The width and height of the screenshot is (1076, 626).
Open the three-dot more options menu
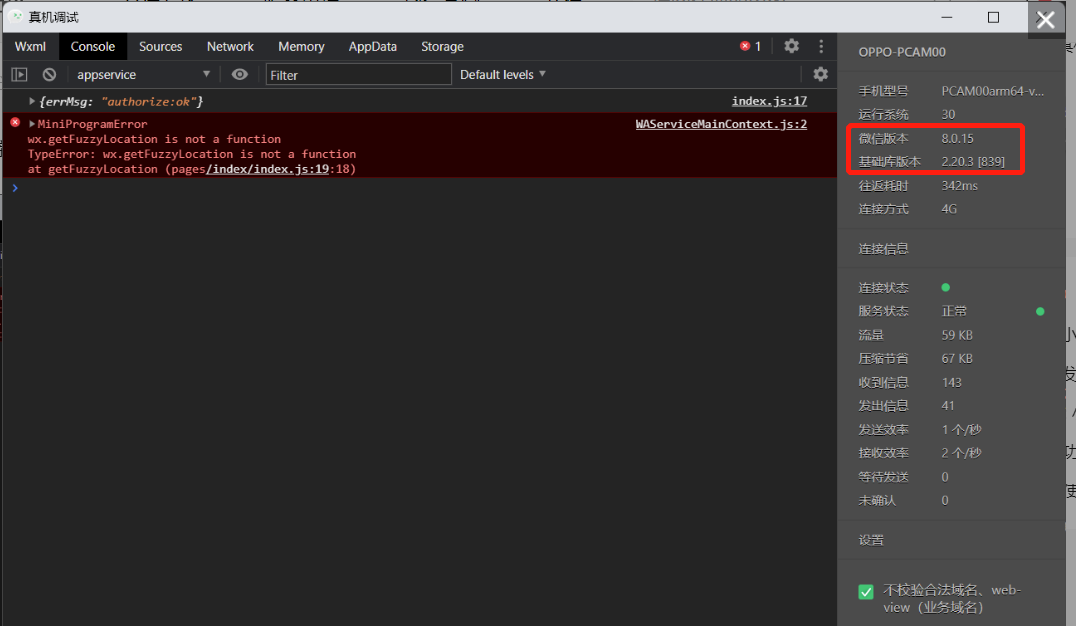tap(821, 46)
